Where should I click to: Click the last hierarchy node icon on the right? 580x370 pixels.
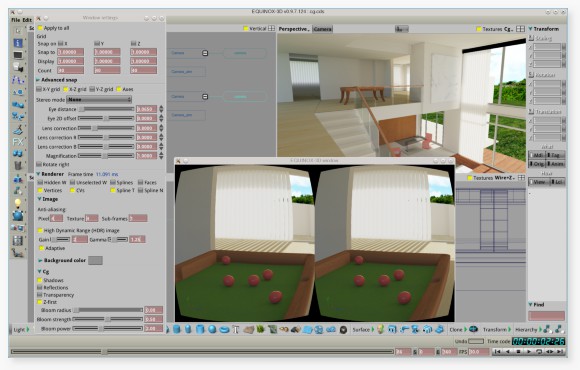[x=559, y=329]
